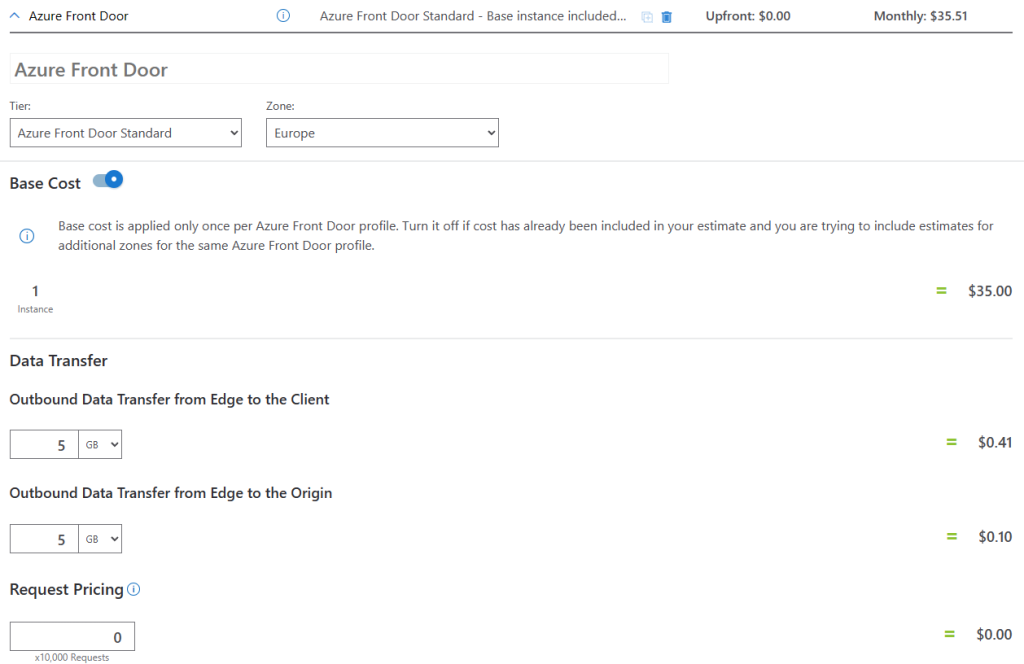
Task: Click the Azure Front Door header title
Action: click(x=78, y=16)
